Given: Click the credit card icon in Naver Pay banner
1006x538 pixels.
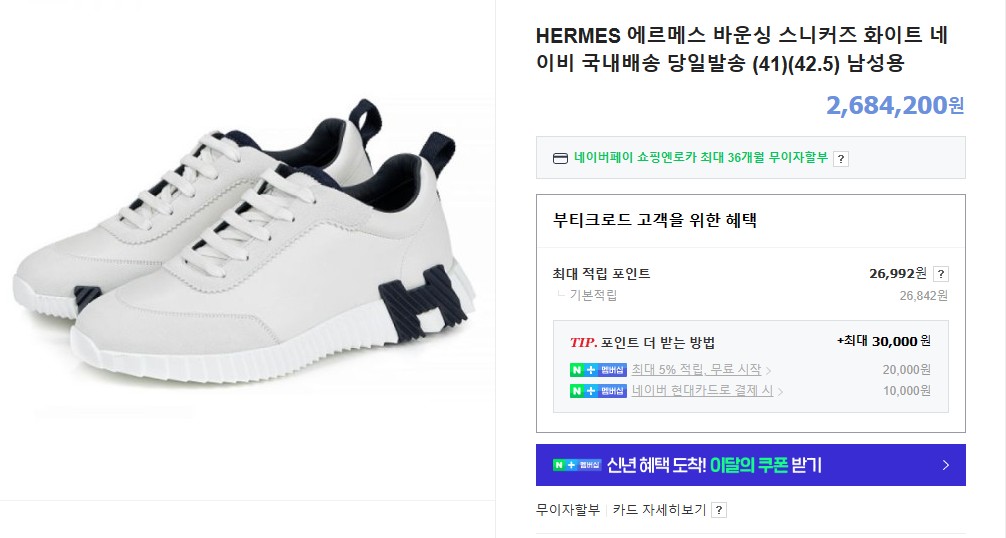Looking at the screenshot, I should click(x=560, y=158).
